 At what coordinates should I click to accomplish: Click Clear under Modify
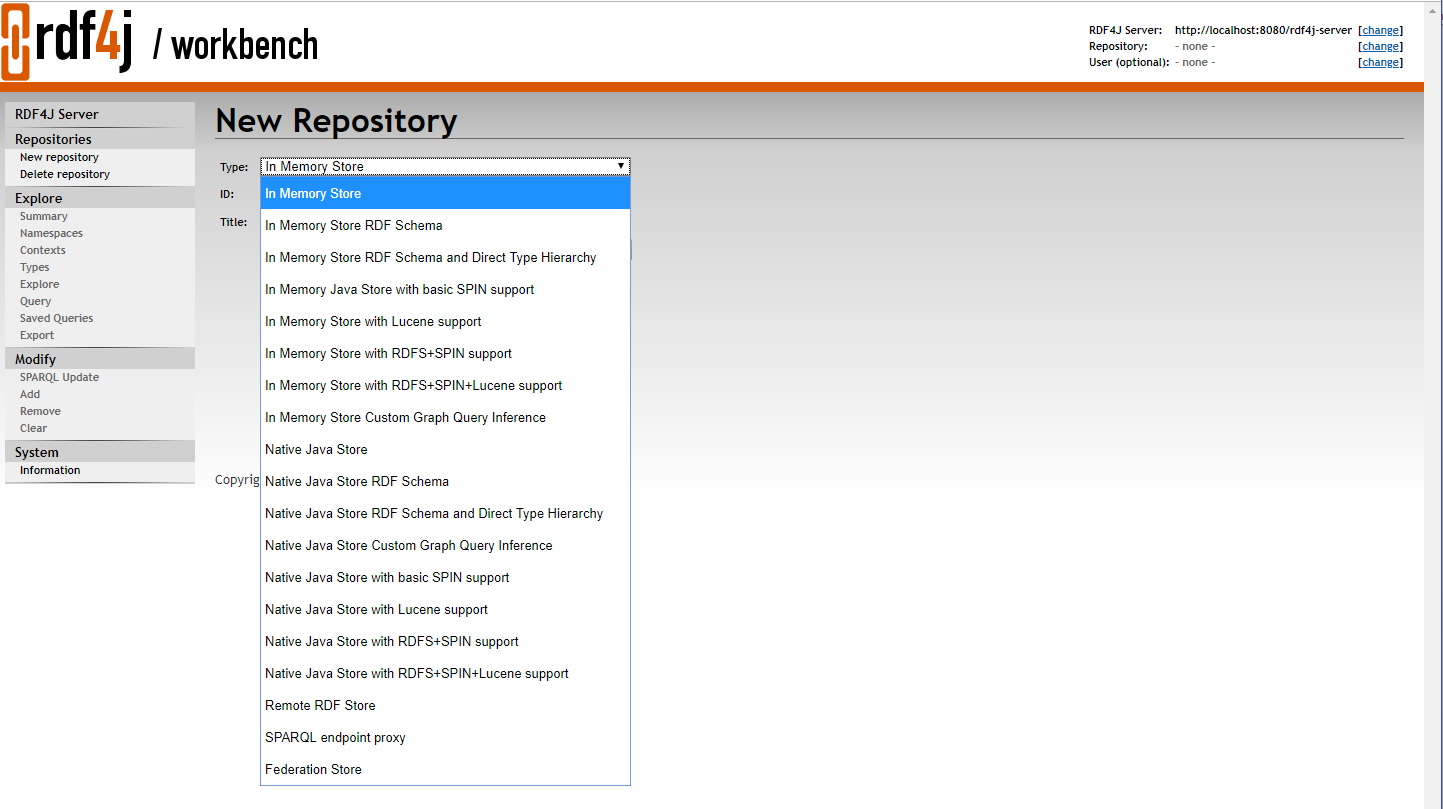pos(33,428)
